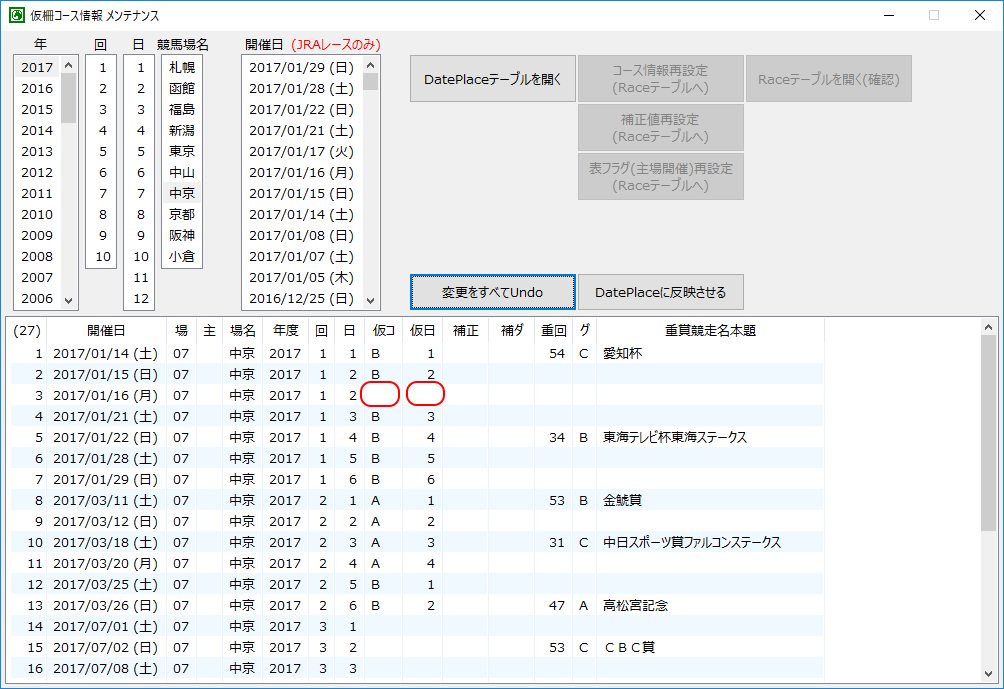Select 阪神 in the racecourse list
Screen dimensions: 1004x689
[181, 235]
